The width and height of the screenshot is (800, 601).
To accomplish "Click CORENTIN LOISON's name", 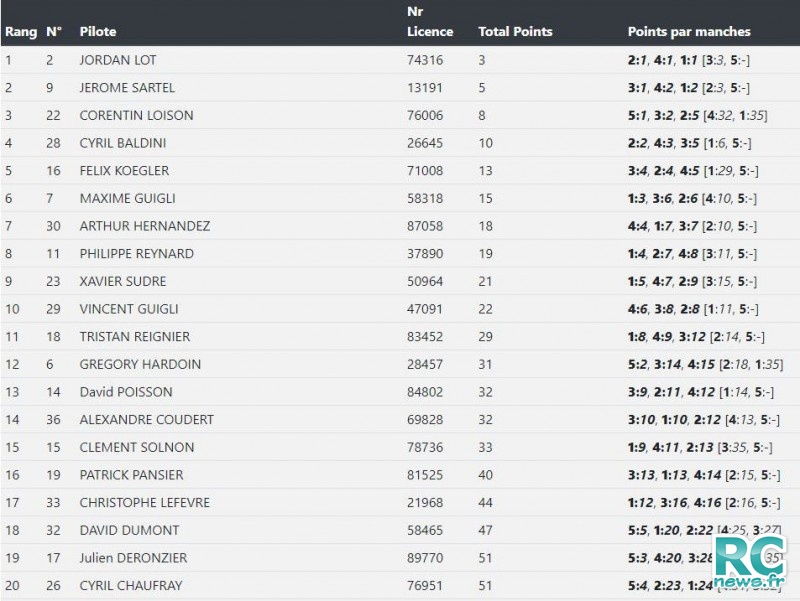I will [x=136, y=115].
